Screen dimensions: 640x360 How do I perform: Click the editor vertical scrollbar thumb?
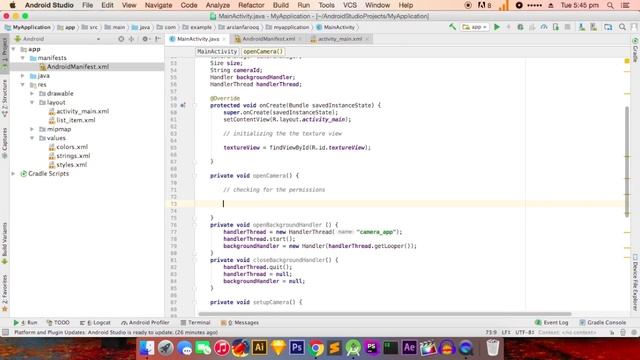627,161
